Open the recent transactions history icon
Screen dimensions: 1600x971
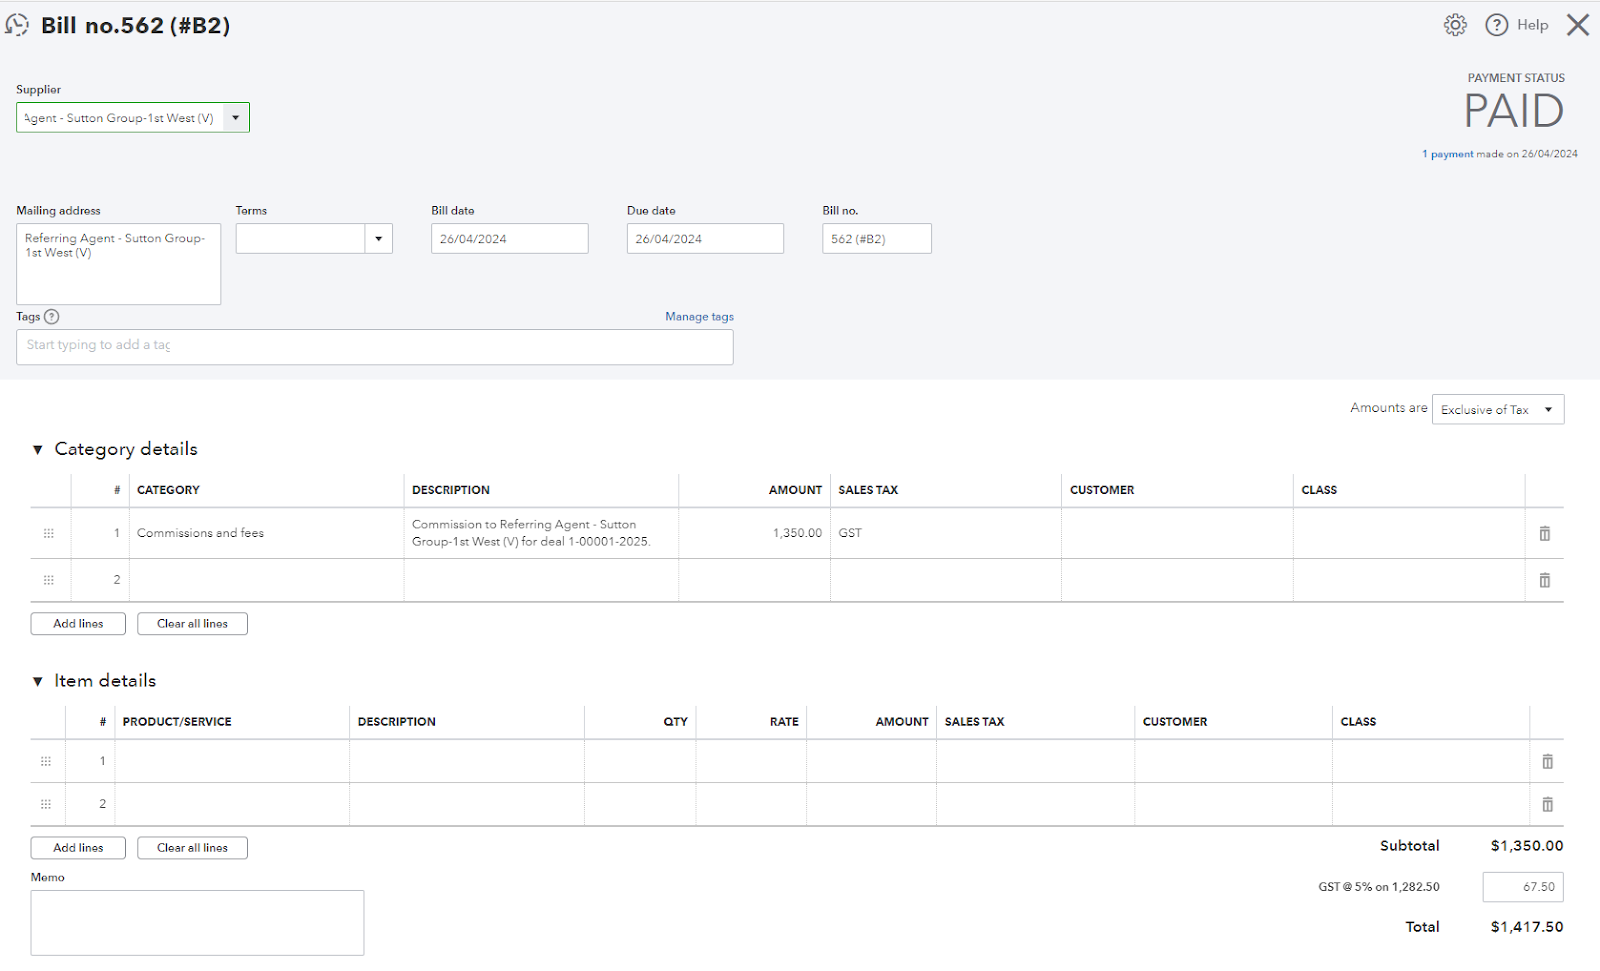coord(17,25)
